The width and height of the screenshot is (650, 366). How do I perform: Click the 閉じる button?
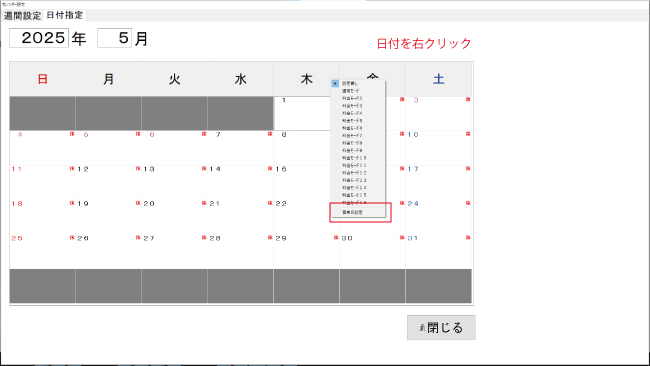(x=441, y=327)
